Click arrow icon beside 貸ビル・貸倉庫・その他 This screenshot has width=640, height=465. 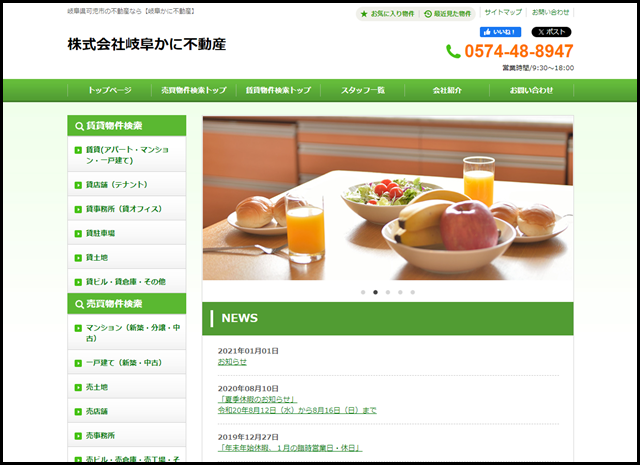point(78,282)
